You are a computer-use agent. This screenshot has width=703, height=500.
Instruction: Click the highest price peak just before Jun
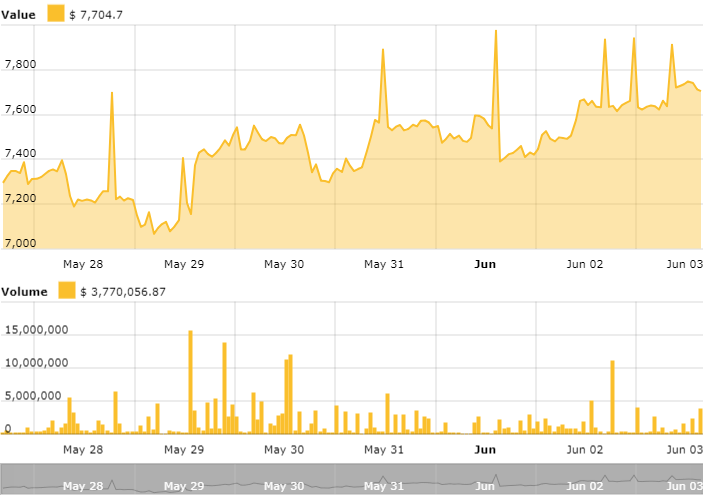click(496, 31)
